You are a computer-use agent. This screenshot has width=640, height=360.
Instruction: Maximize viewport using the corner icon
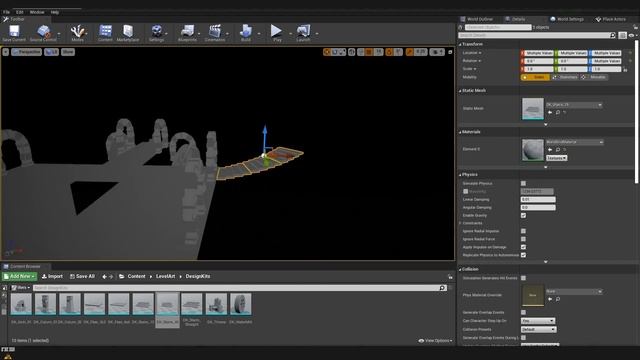pos(450,52)
